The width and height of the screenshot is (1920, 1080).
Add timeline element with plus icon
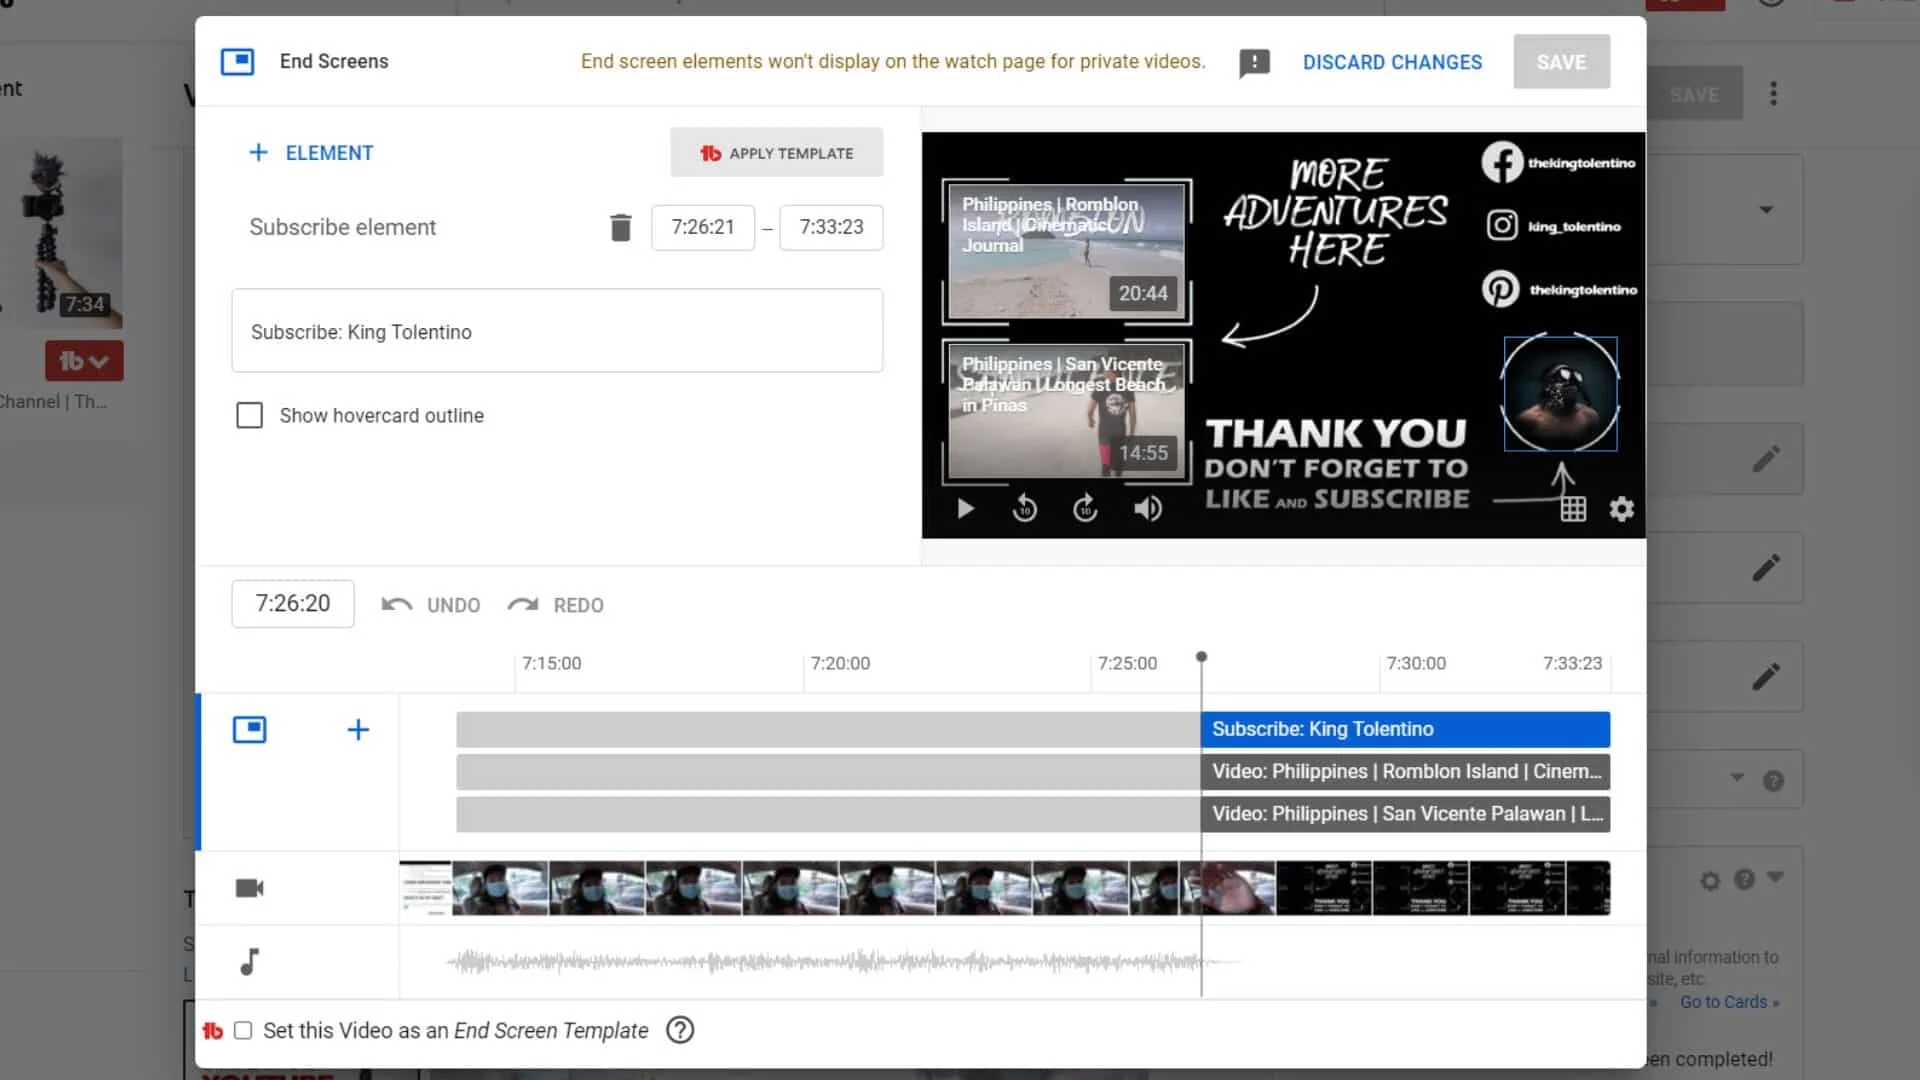coord(358,730)
